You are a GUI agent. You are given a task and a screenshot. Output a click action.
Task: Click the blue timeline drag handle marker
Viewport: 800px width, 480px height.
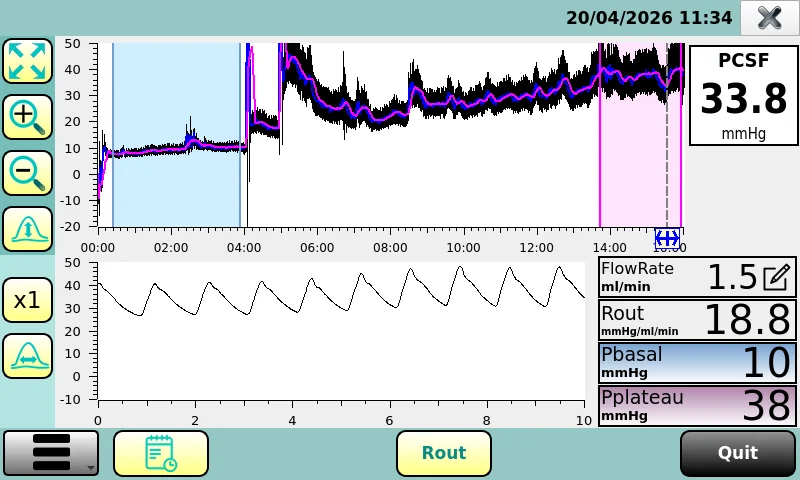667,238
